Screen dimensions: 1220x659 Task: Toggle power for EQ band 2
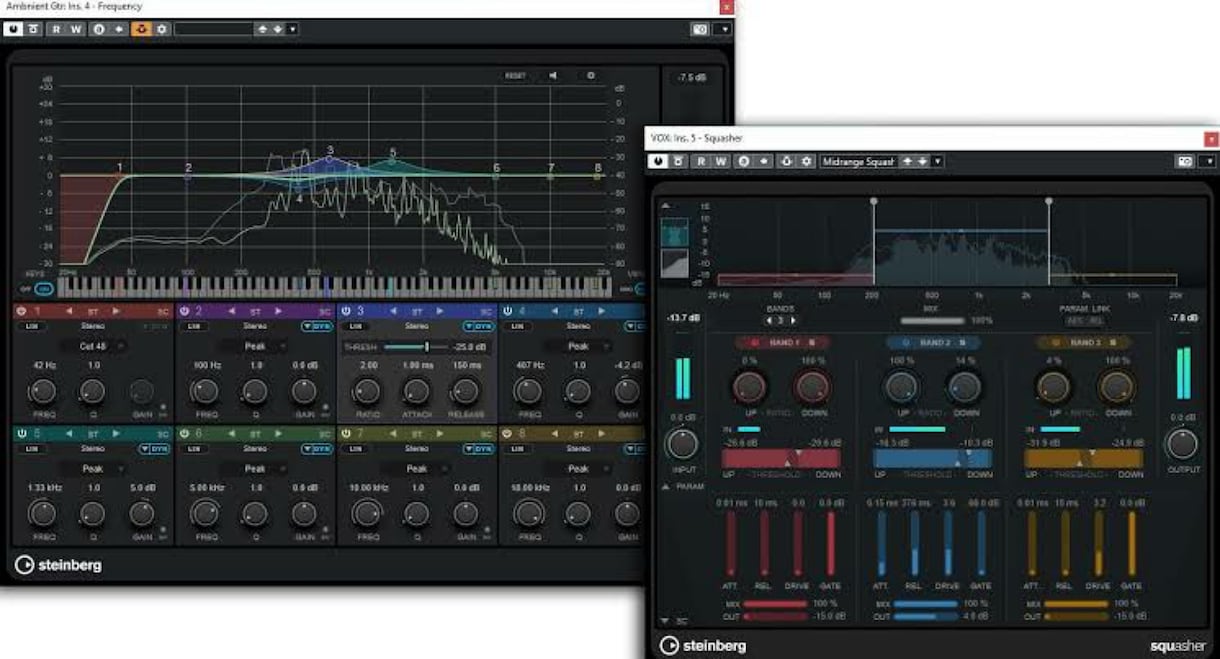point(184,311)
